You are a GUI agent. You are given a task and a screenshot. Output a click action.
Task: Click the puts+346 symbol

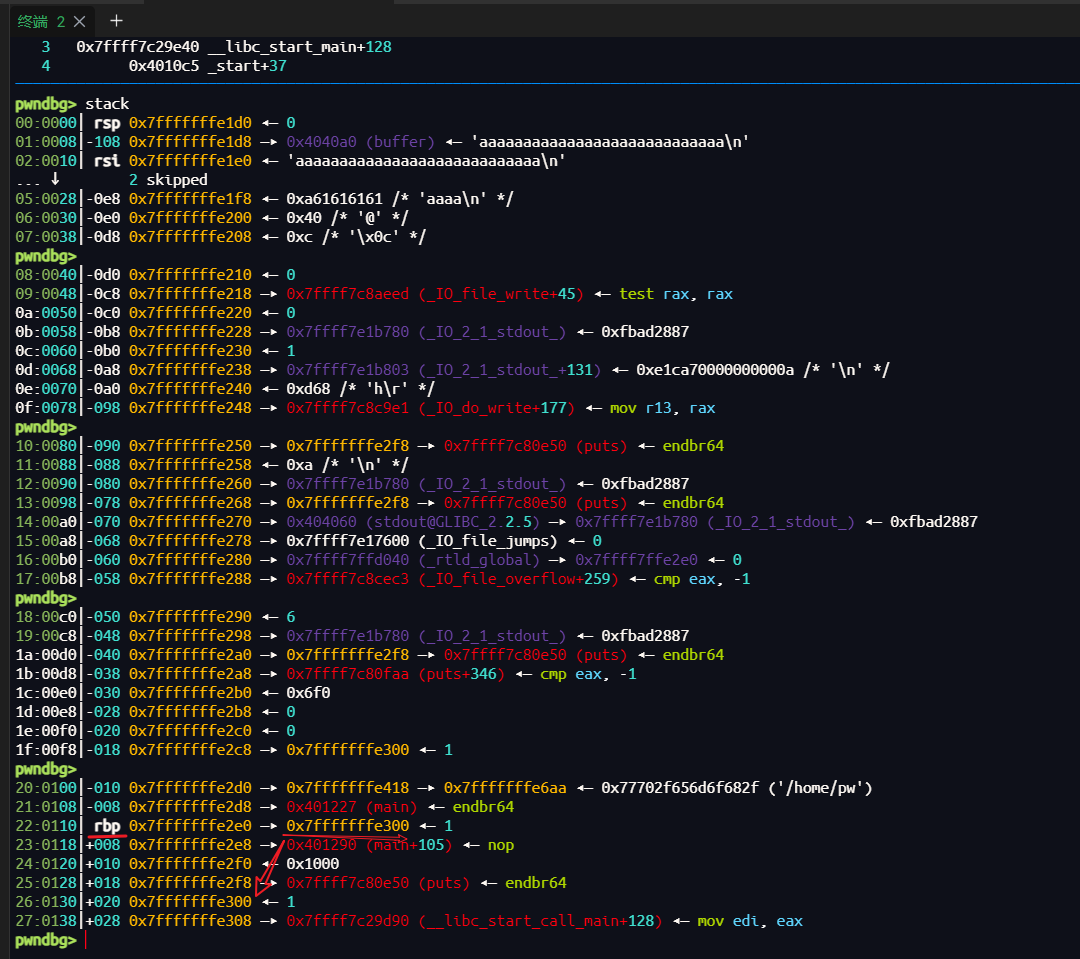click(461, 674)
